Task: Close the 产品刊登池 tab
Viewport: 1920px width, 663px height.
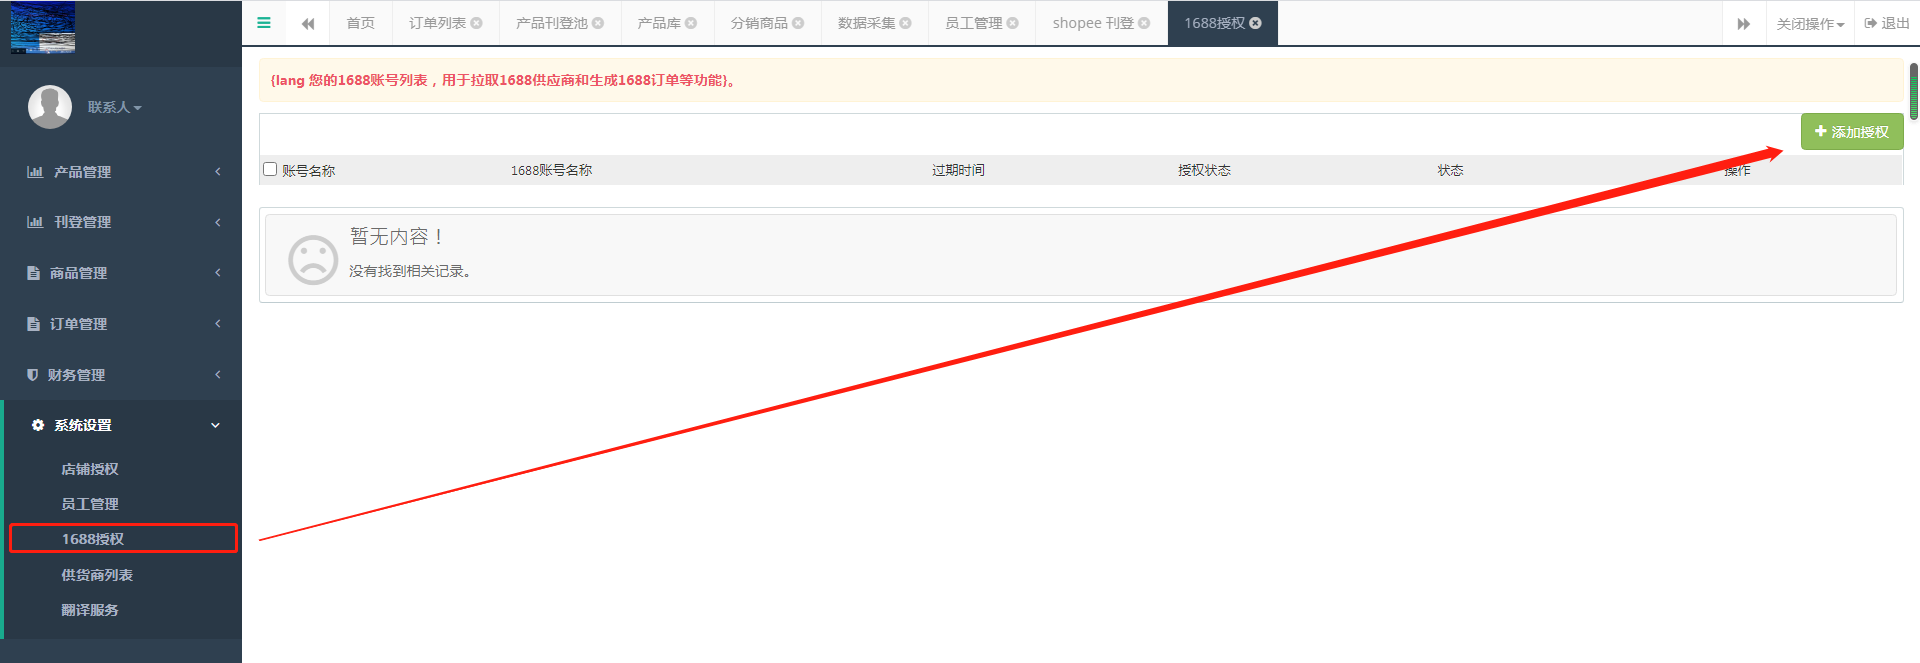Action: pyautogui.click(x=598, y=23)
